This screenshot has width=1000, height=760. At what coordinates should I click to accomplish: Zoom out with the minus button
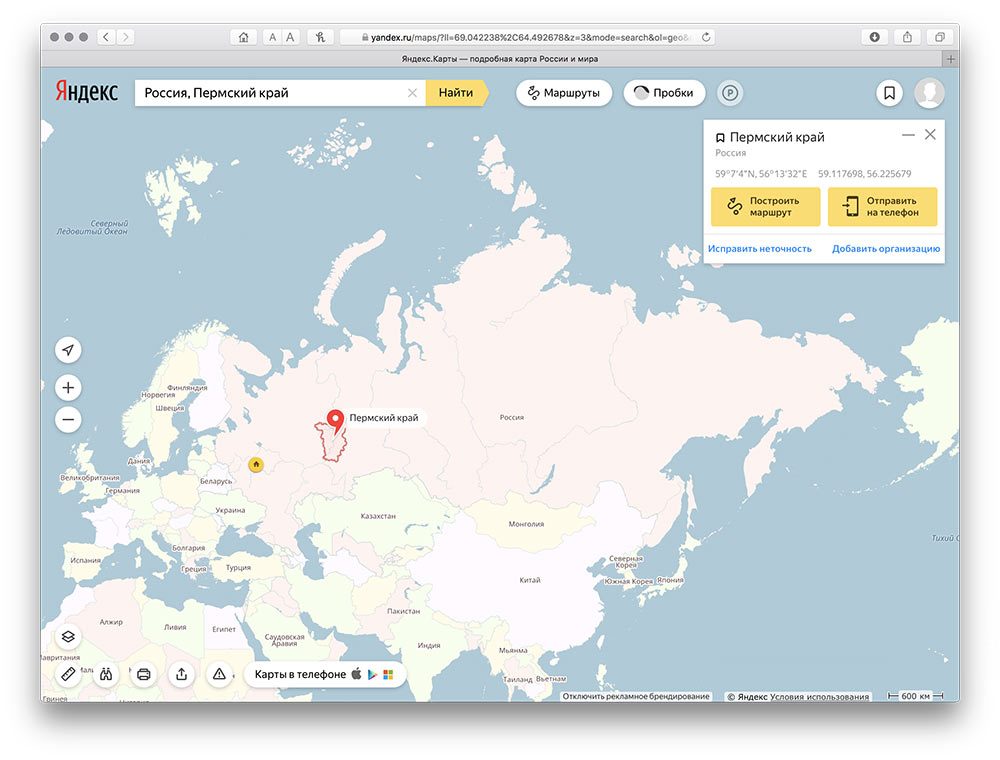tap(68, 420)
